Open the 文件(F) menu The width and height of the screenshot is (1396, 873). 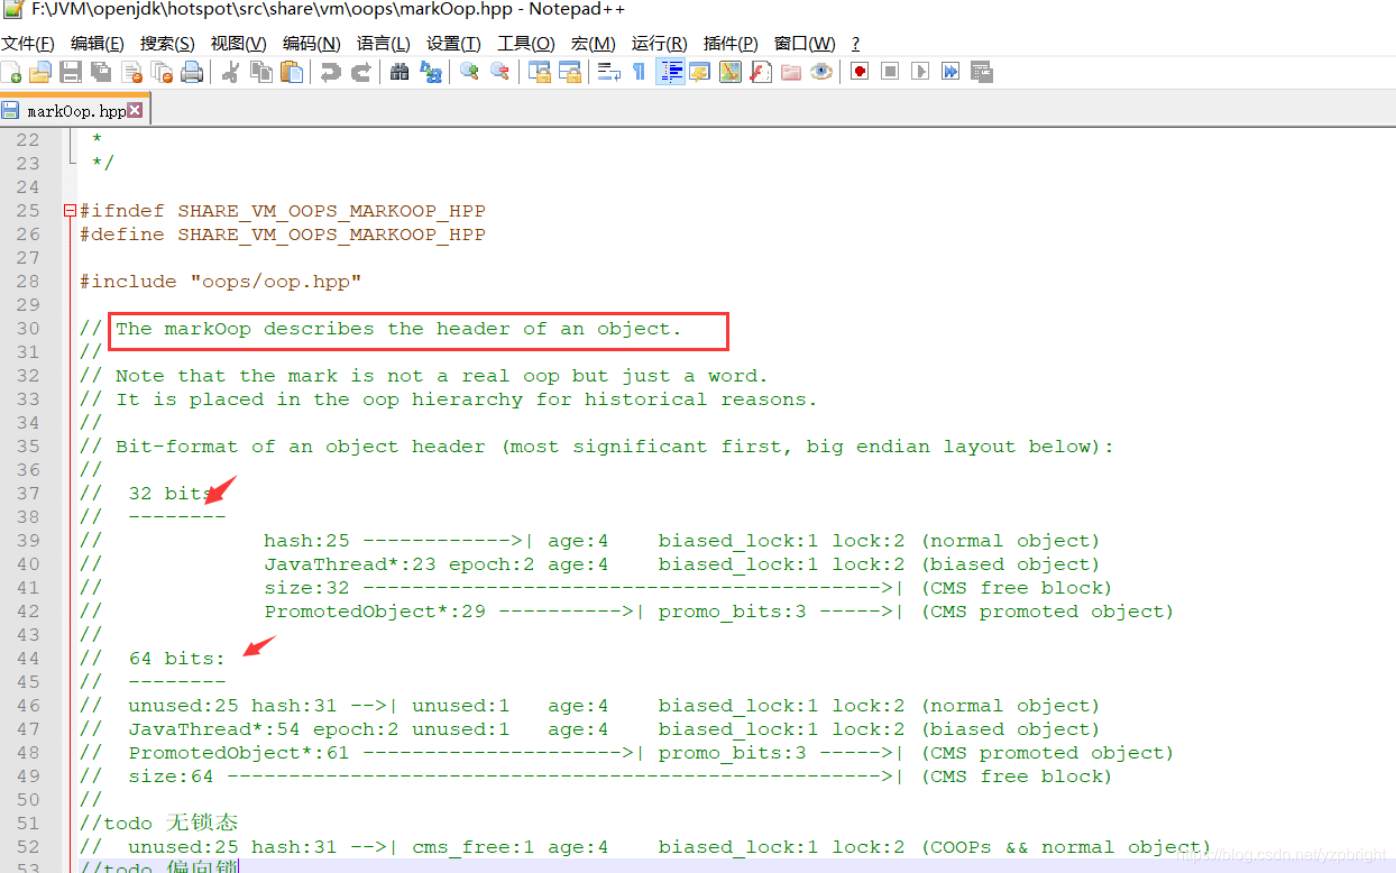click(28, 43)
